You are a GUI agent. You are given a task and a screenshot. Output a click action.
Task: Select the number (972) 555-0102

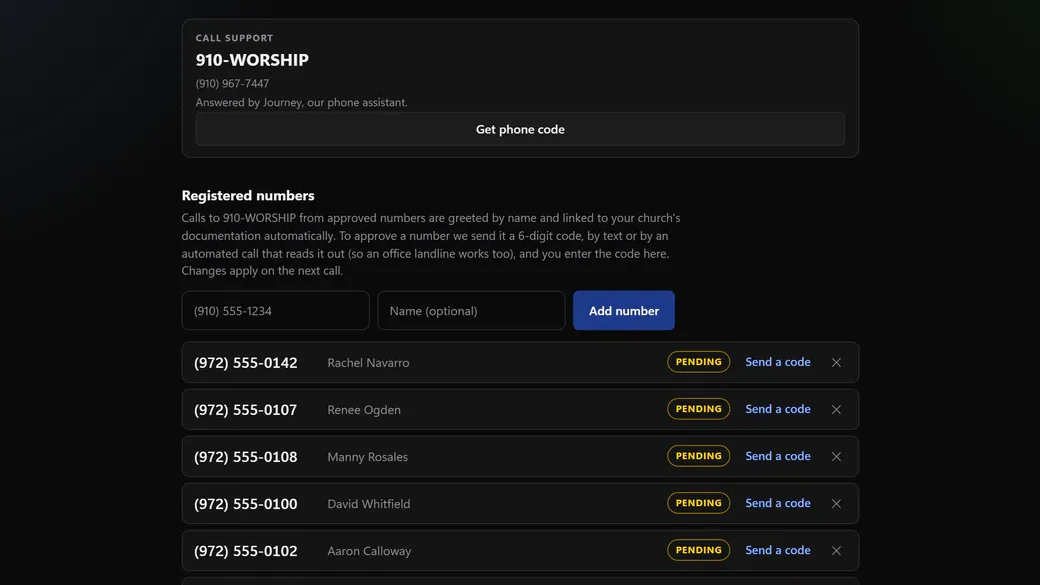(x=245, y=551)
